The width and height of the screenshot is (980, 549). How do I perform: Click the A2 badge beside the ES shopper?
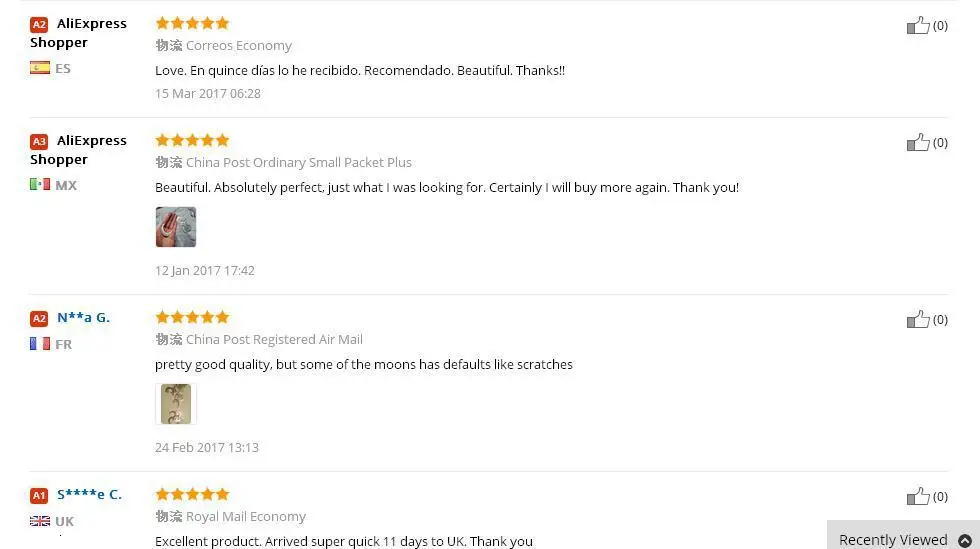[x=39, y=24]
